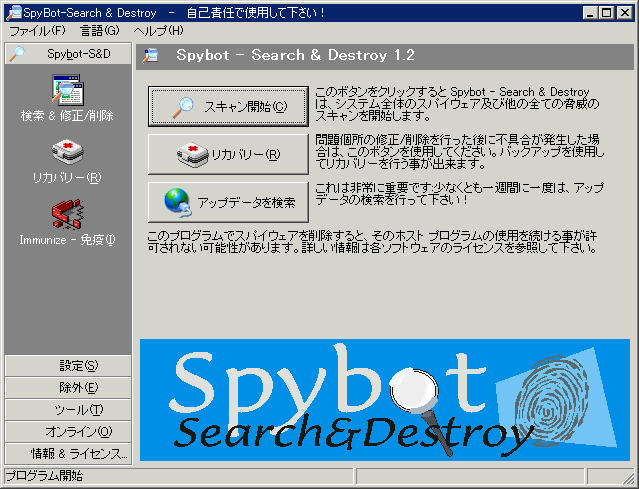This screenshot has height=489, width=639.
Task: Click the Immunize - 免疫 label in sidebar
Action: (68, 240)
